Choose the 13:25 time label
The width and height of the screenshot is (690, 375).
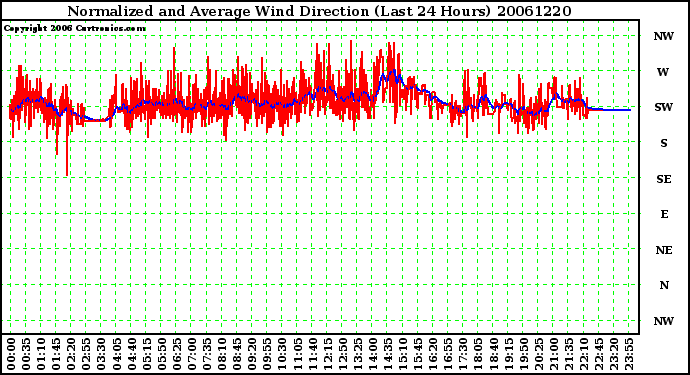(x=357, y=354)
